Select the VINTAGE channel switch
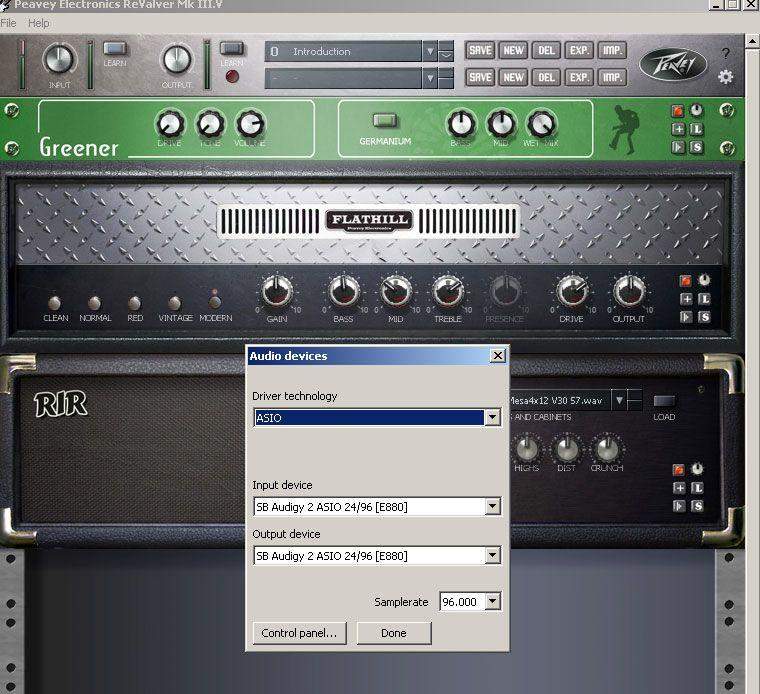 tap(174, 303)
